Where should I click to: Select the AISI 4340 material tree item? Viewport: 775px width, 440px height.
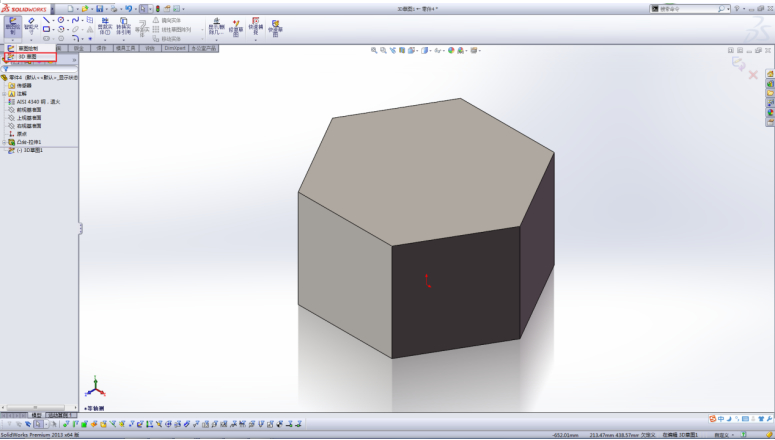click(x=35, y=102)
